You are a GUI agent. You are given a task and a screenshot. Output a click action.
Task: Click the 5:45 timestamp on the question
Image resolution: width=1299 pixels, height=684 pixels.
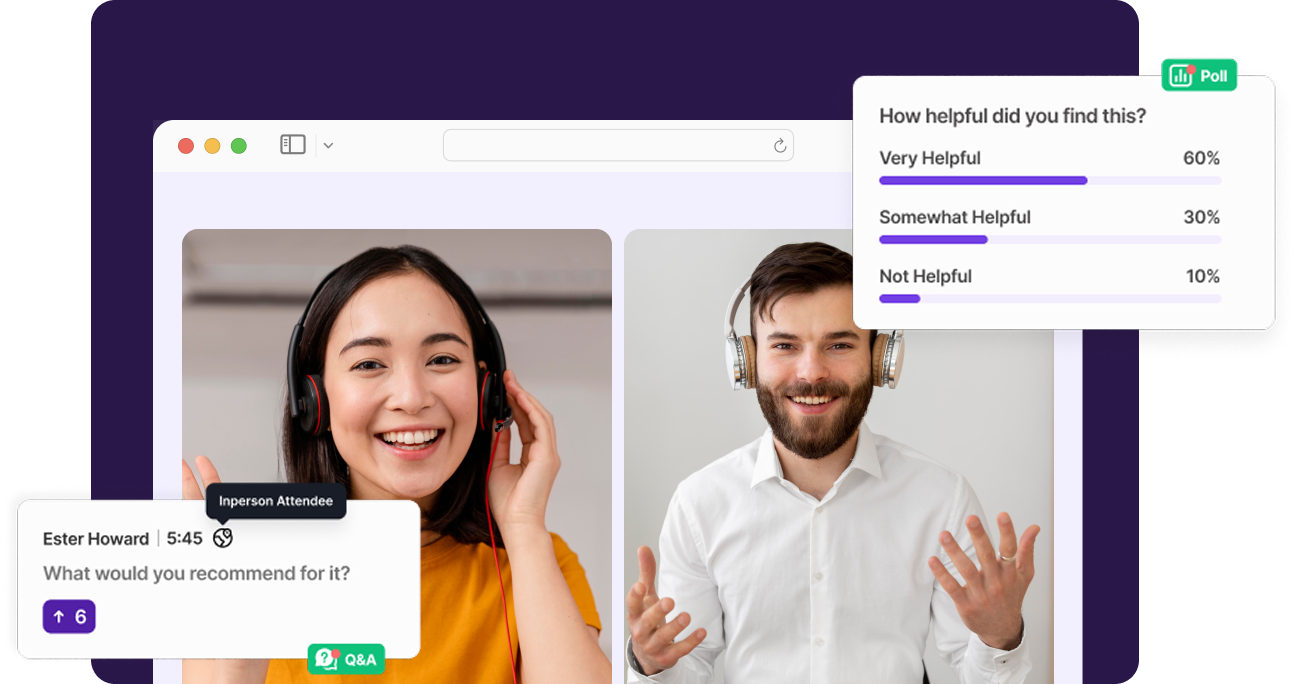click(x=184, y=539)
